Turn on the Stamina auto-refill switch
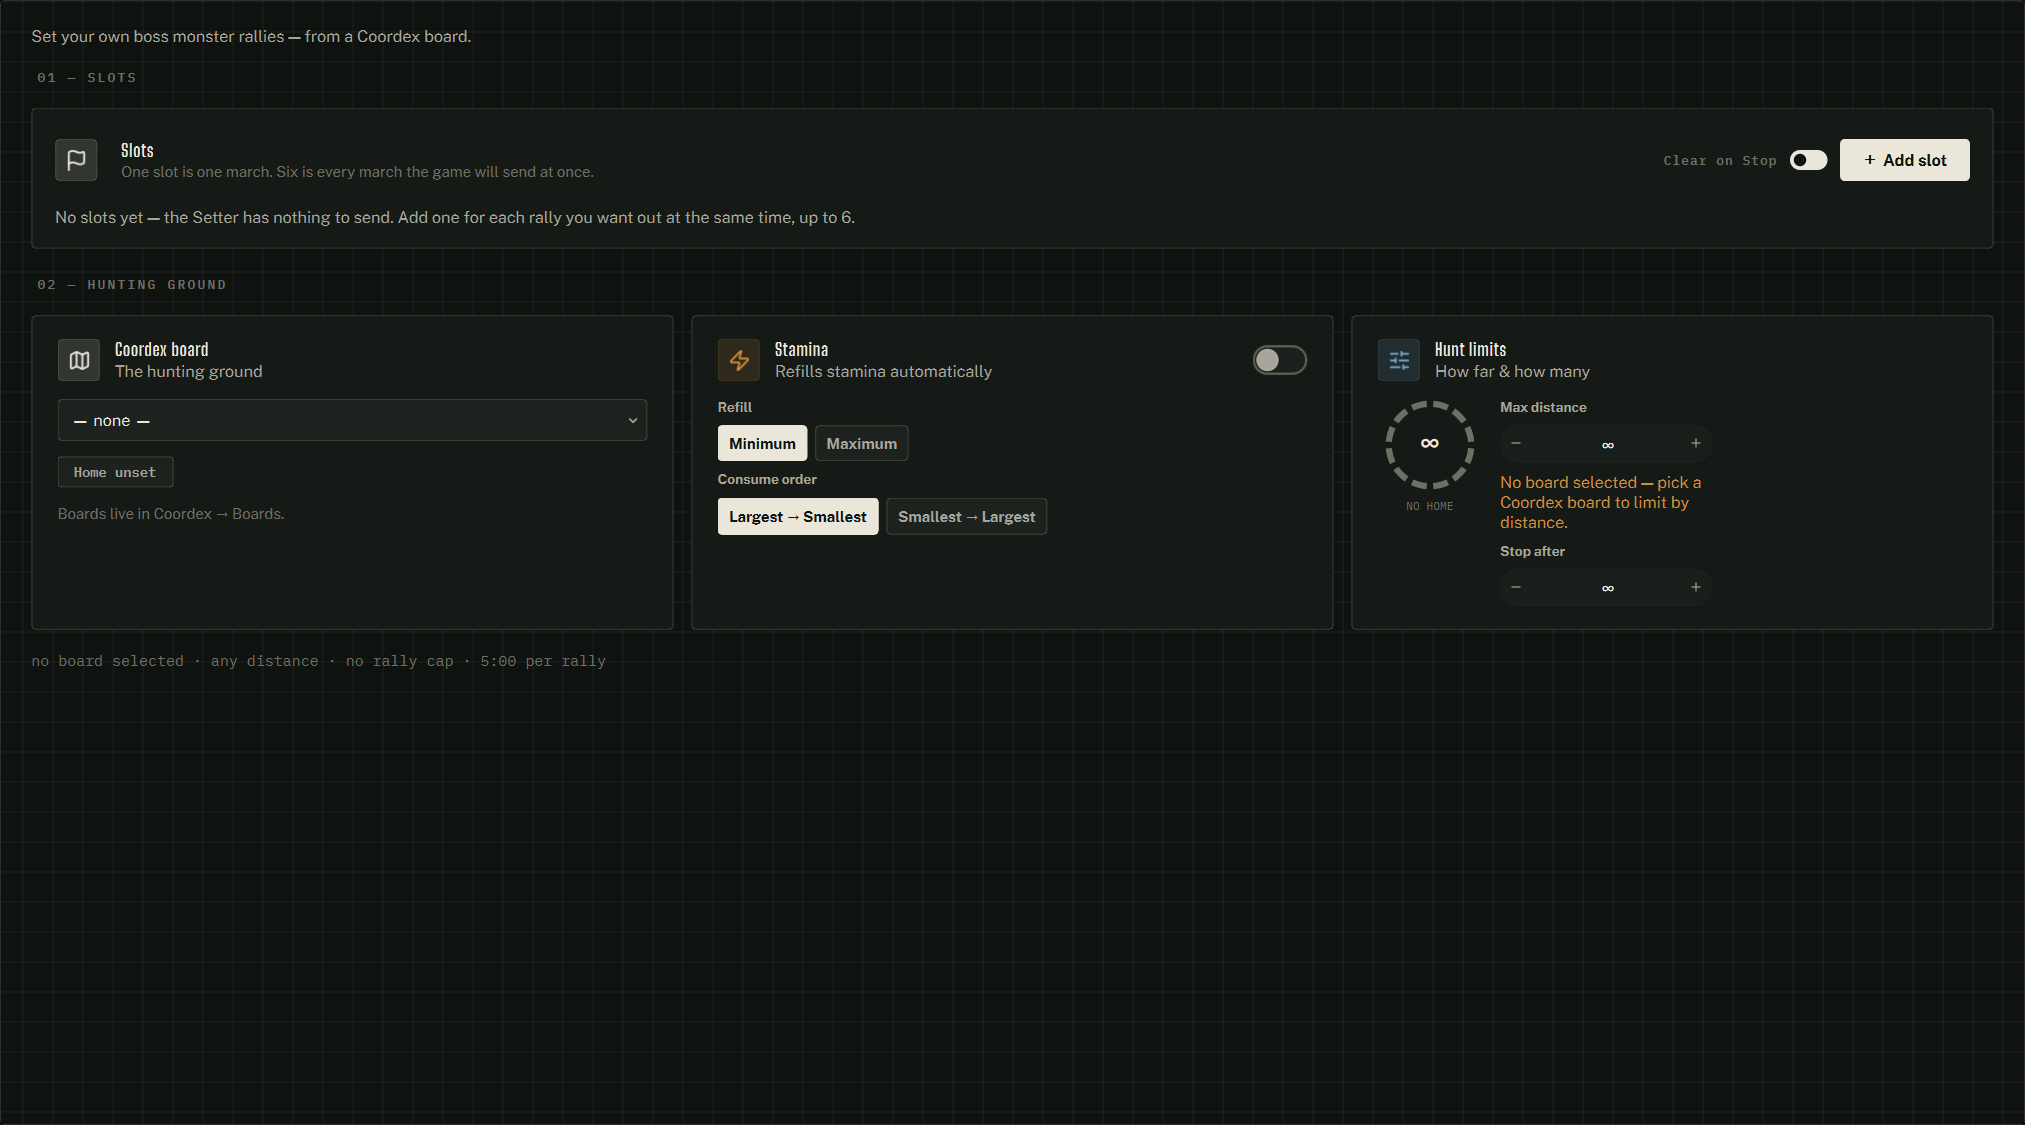The image size is (2025, 1125). pos(1280,360)
